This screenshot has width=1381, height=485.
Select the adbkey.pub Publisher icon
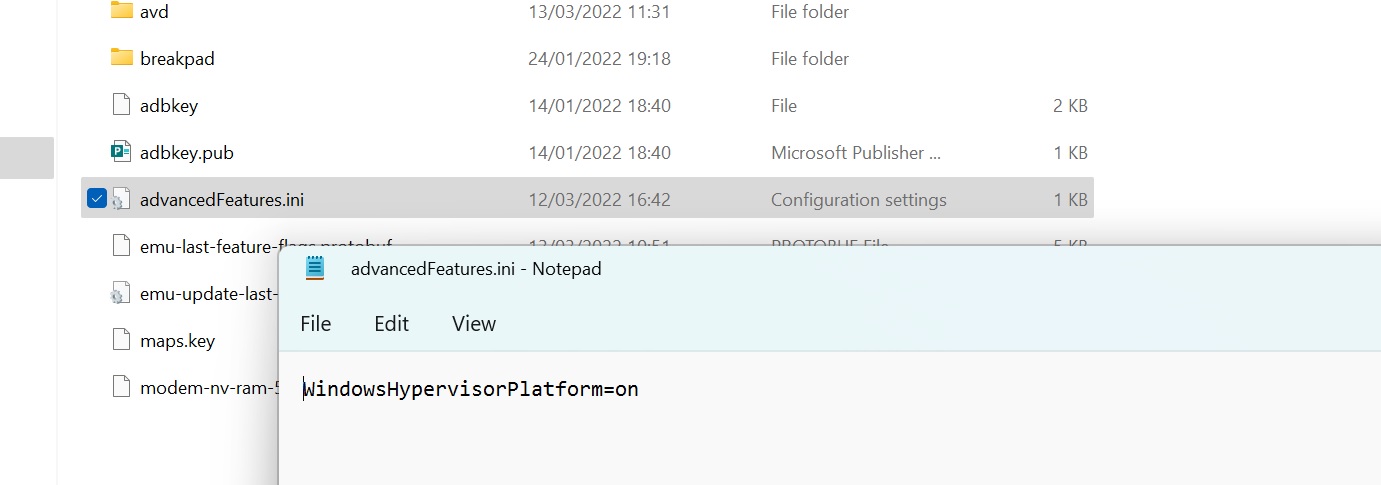121,152
